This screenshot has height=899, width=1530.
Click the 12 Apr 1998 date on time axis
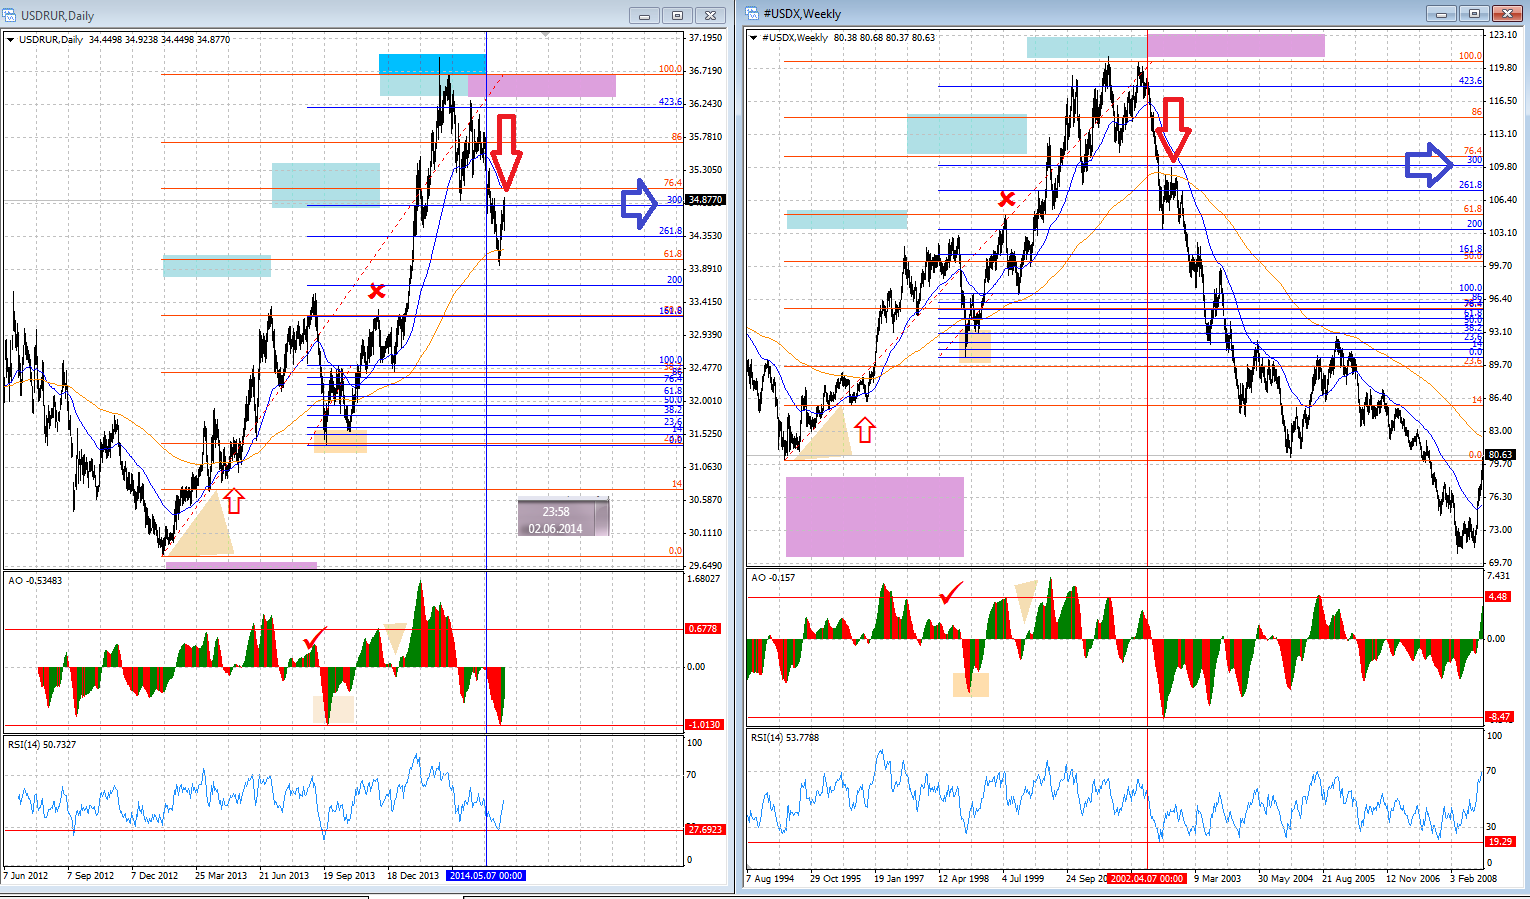[964, 879]
